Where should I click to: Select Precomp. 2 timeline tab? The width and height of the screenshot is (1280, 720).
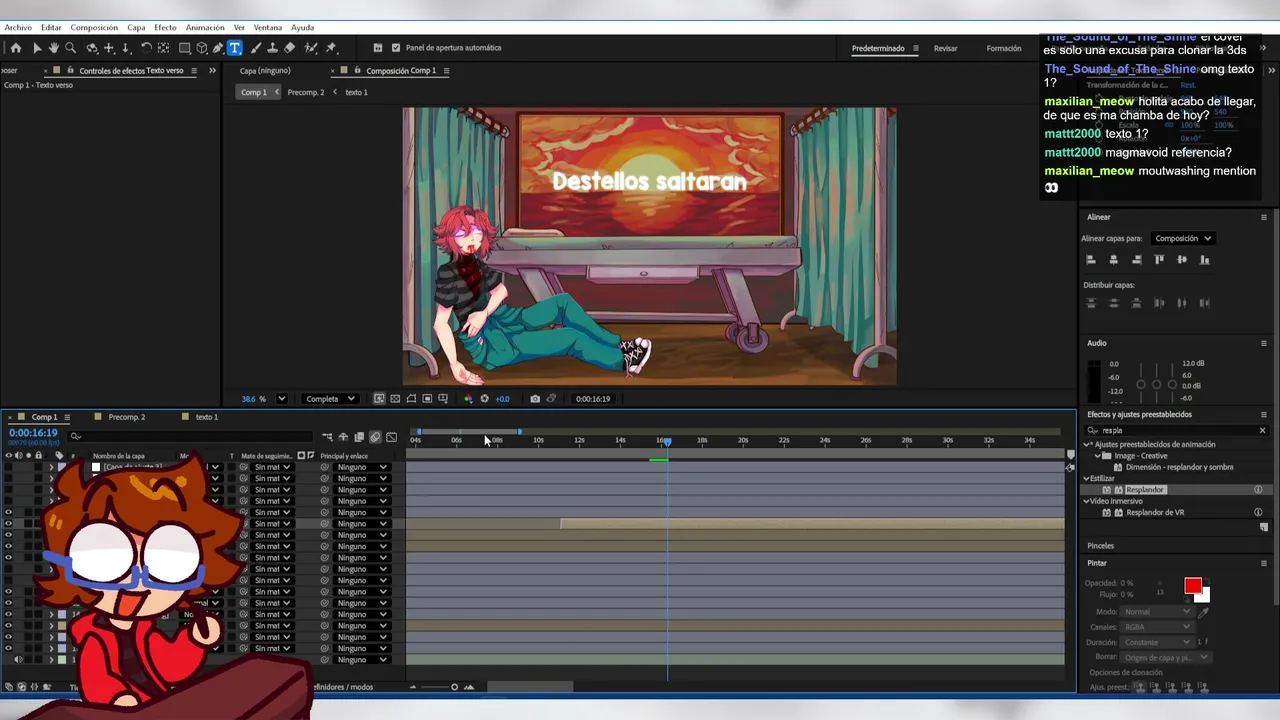click(x=127, y=417)
